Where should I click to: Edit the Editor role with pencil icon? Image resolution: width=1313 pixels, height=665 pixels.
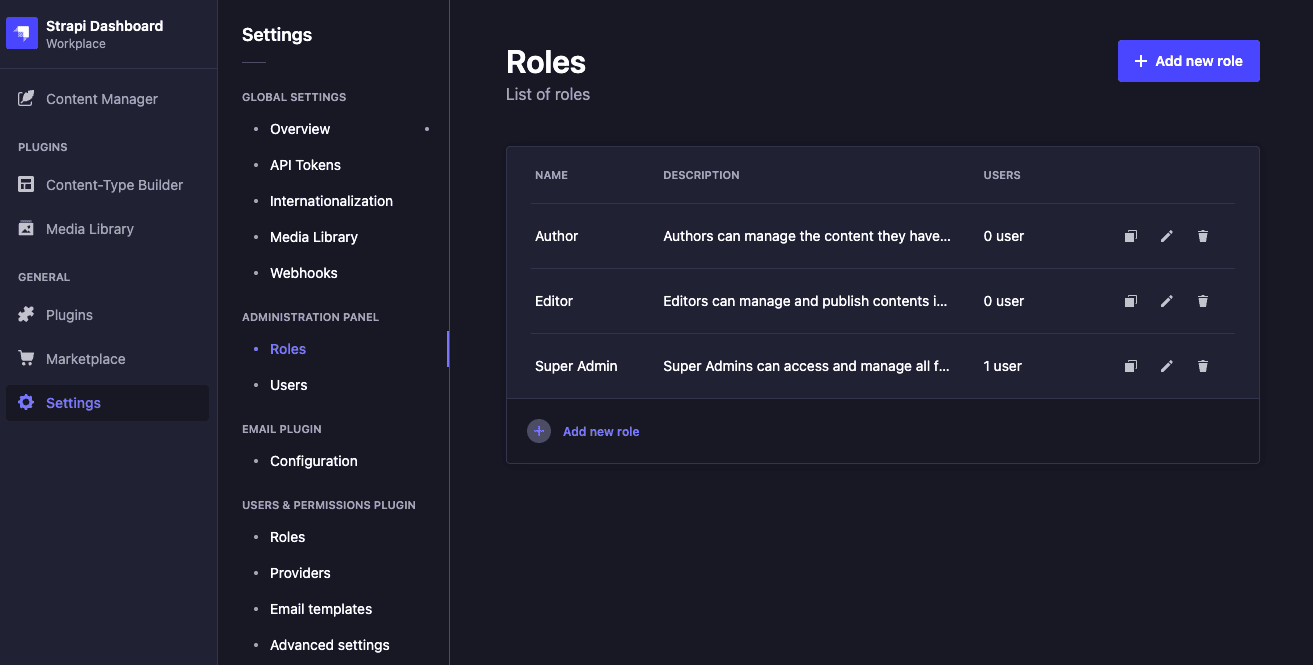pos(1167,301)
